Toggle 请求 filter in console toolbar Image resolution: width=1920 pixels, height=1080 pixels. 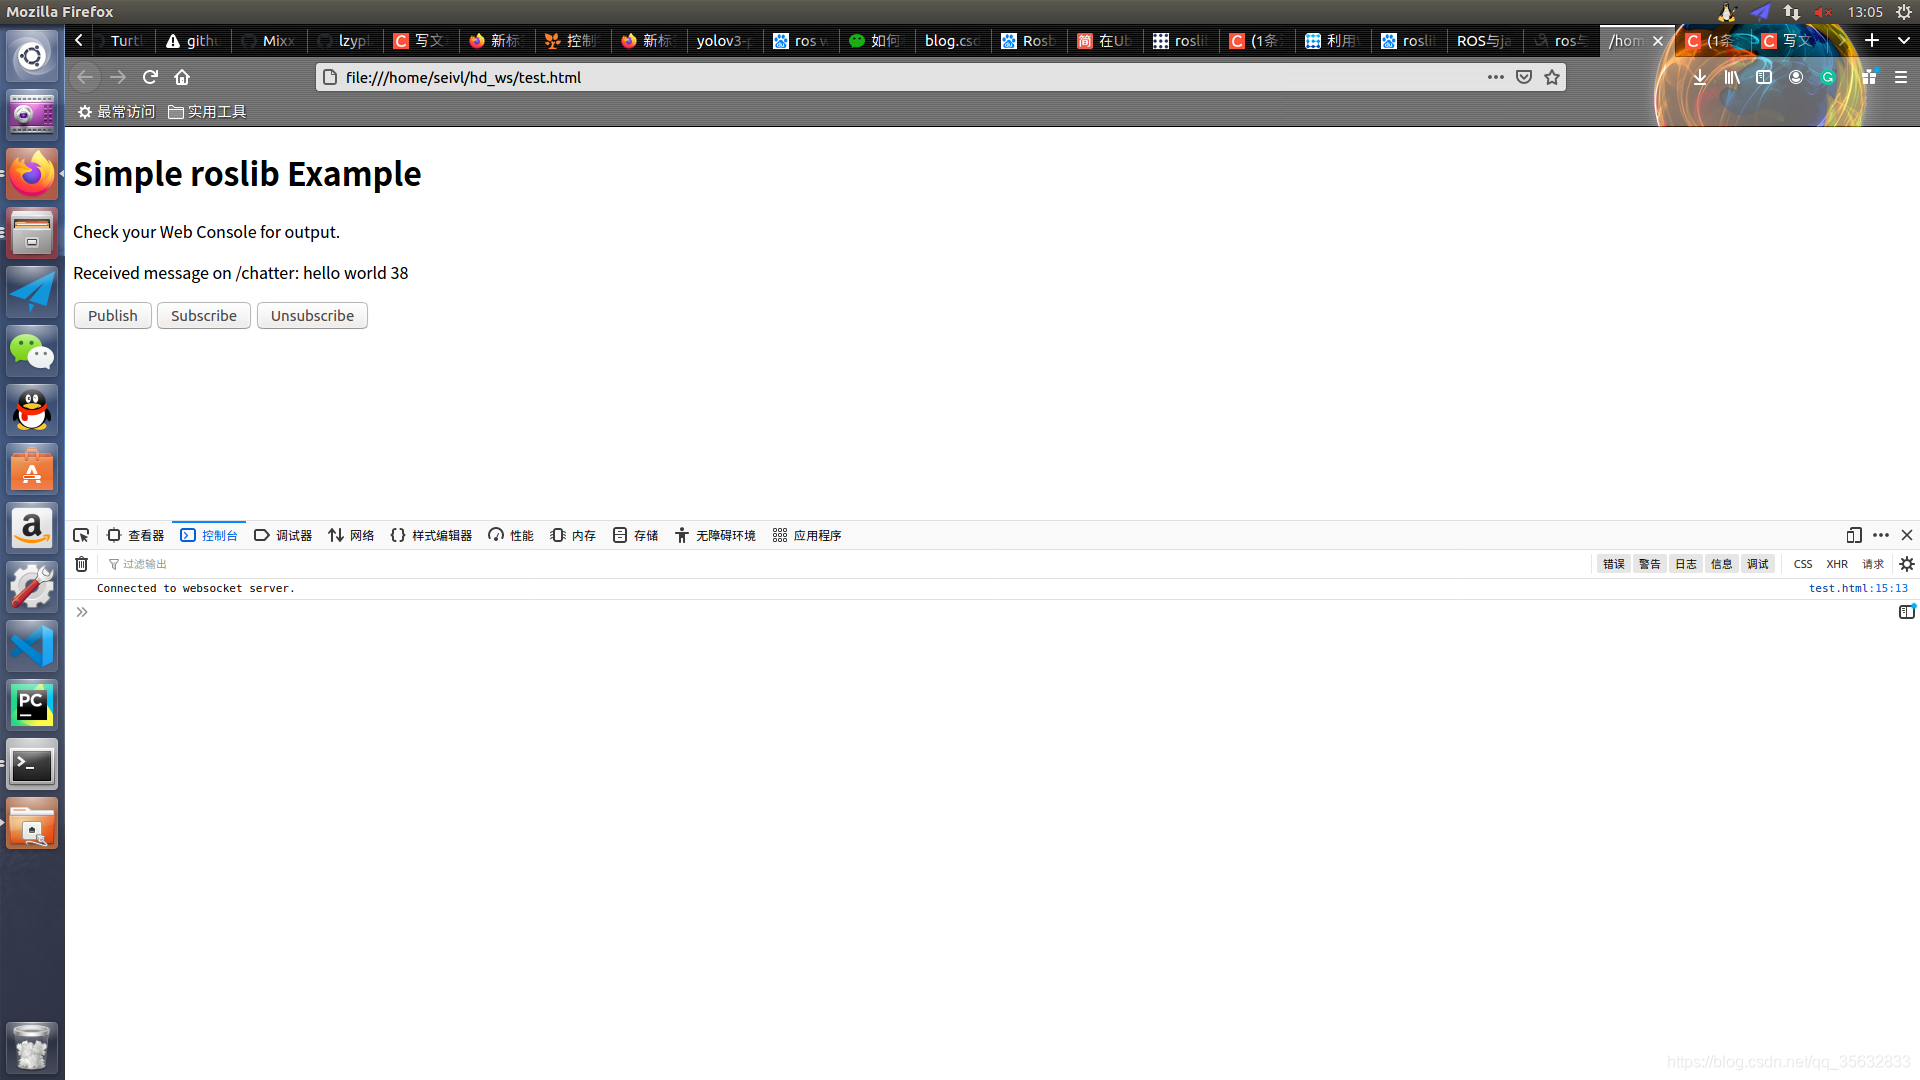(x=1871, y=564)
